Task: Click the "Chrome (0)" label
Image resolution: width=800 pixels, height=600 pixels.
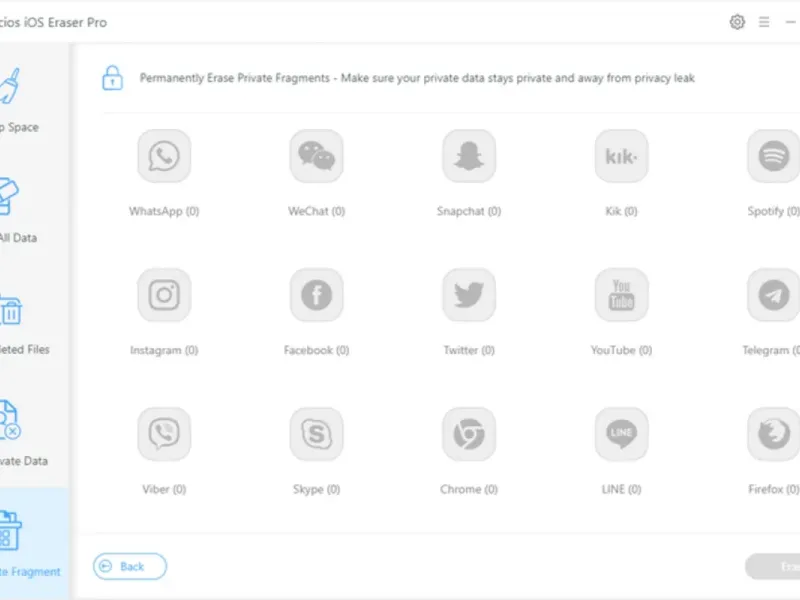Action: 469,489
